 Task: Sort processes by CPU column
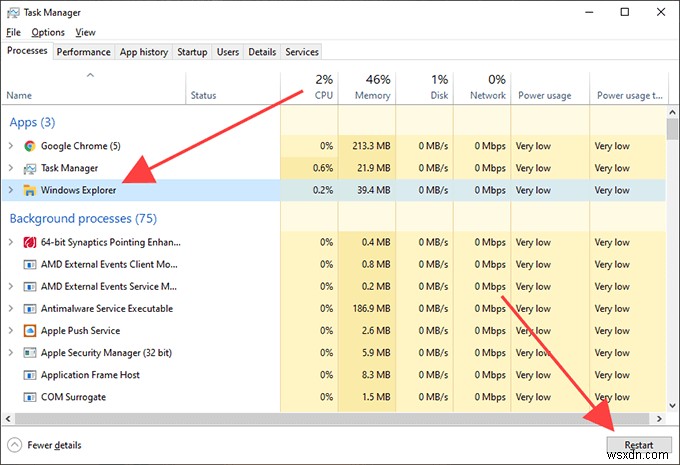coord(309,88)
